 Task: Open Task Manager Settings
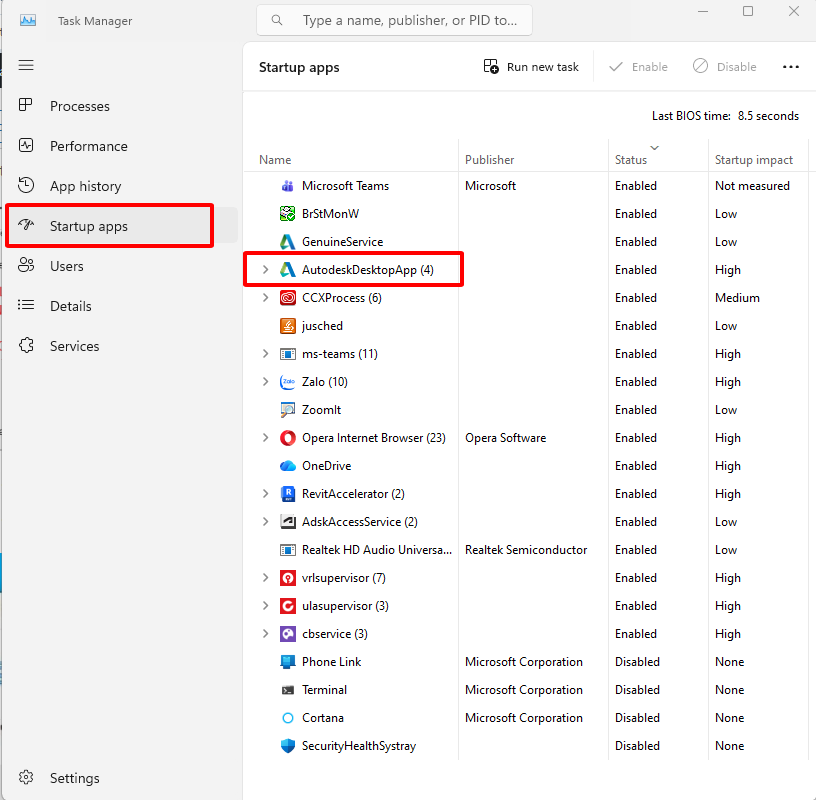(74, 778)
